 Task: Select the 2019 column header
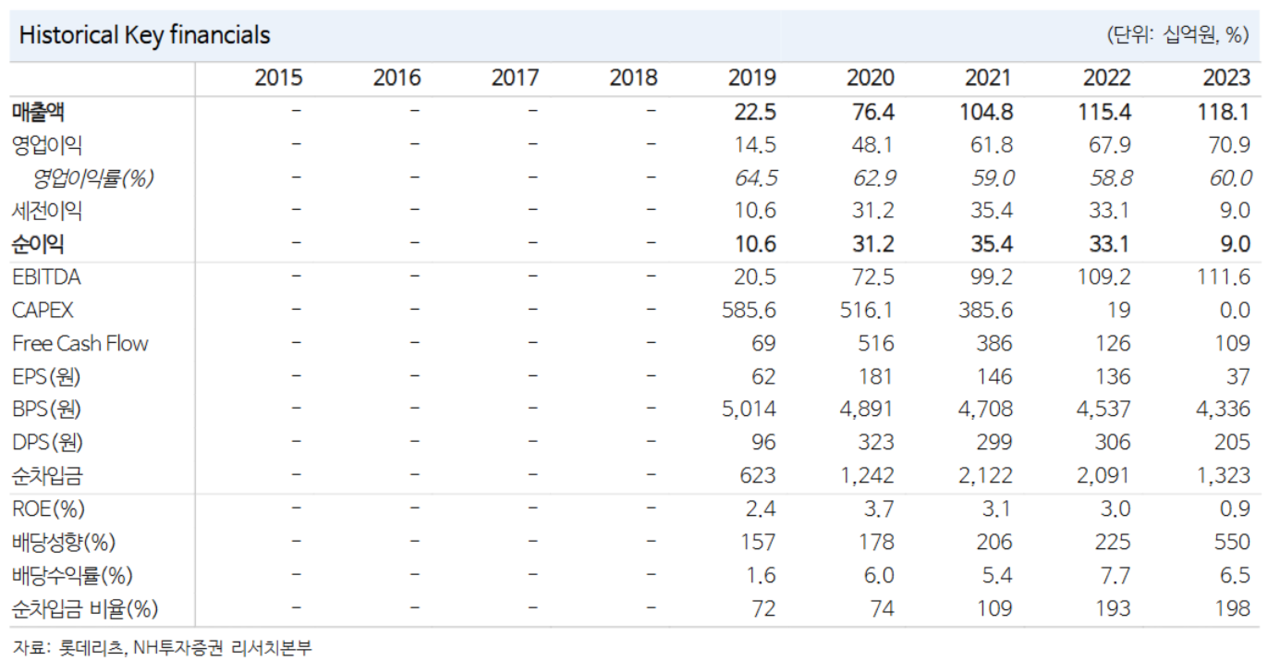pos(752,78)
